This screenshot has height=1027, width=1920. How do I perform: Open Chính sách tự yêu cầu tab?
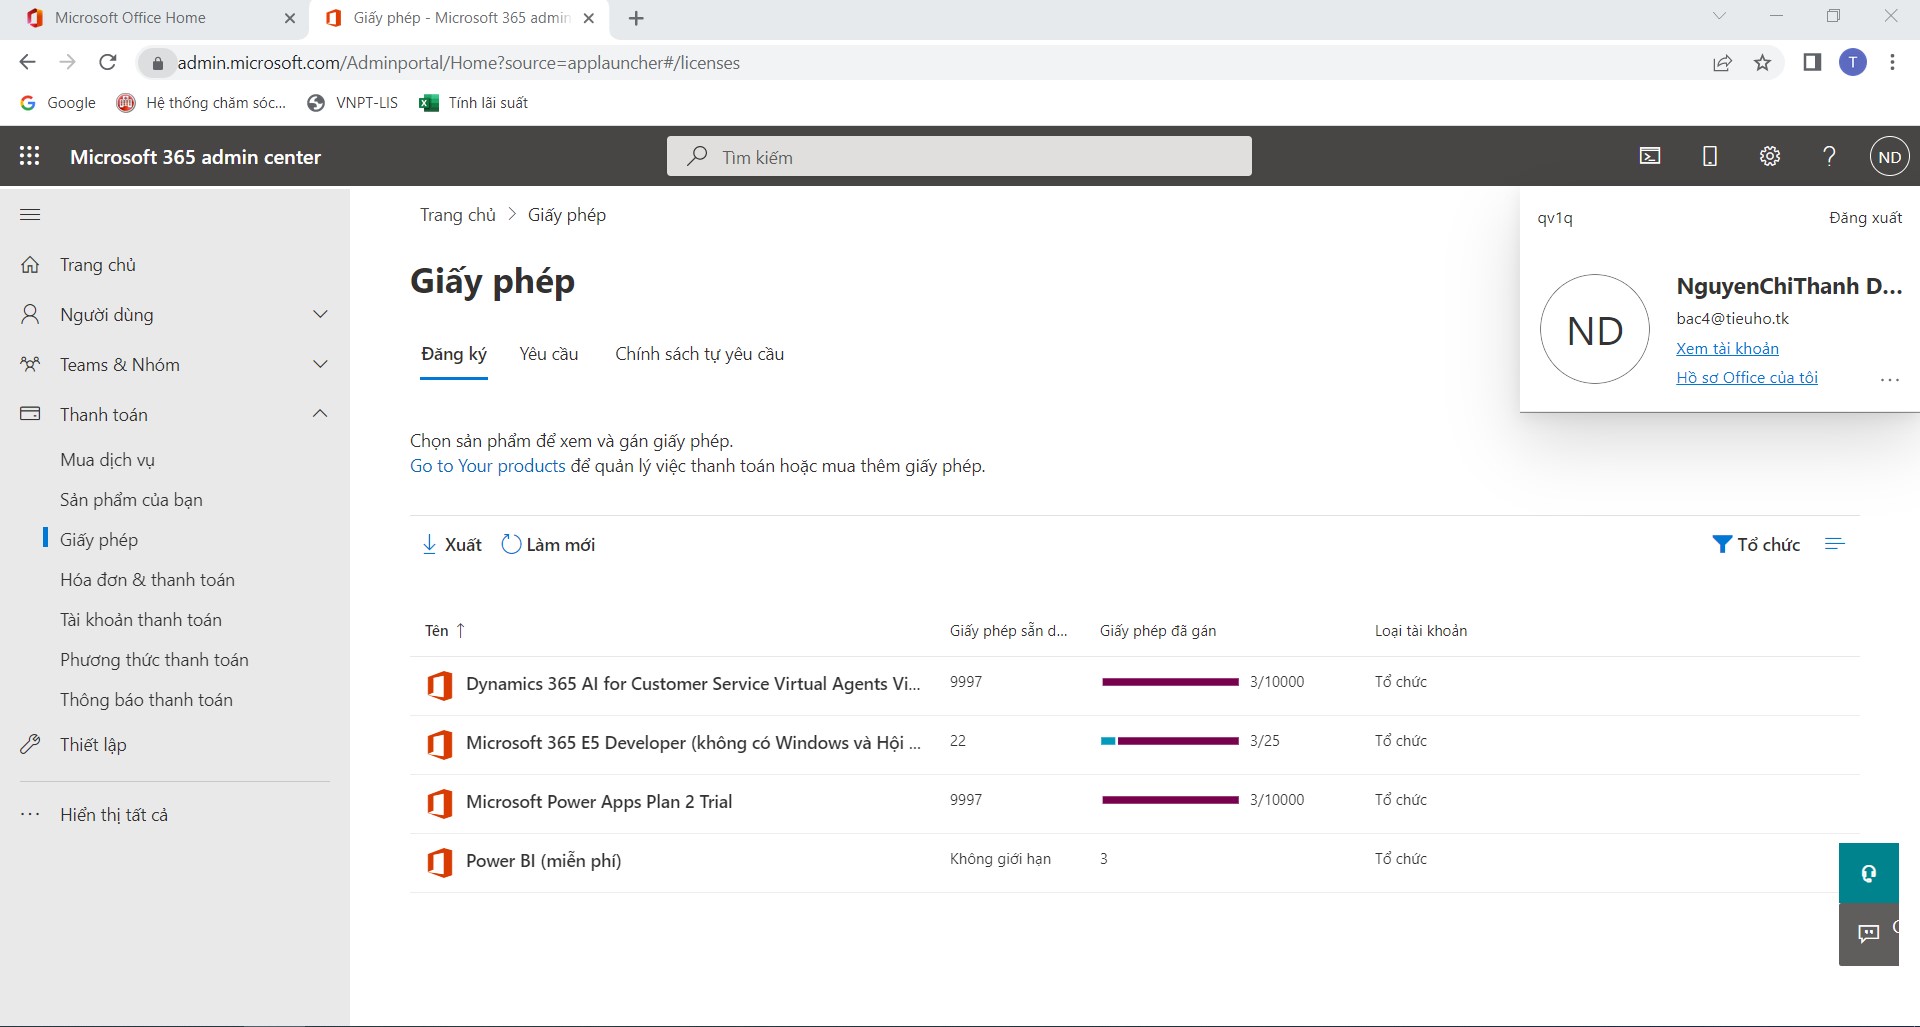point(699,354)
